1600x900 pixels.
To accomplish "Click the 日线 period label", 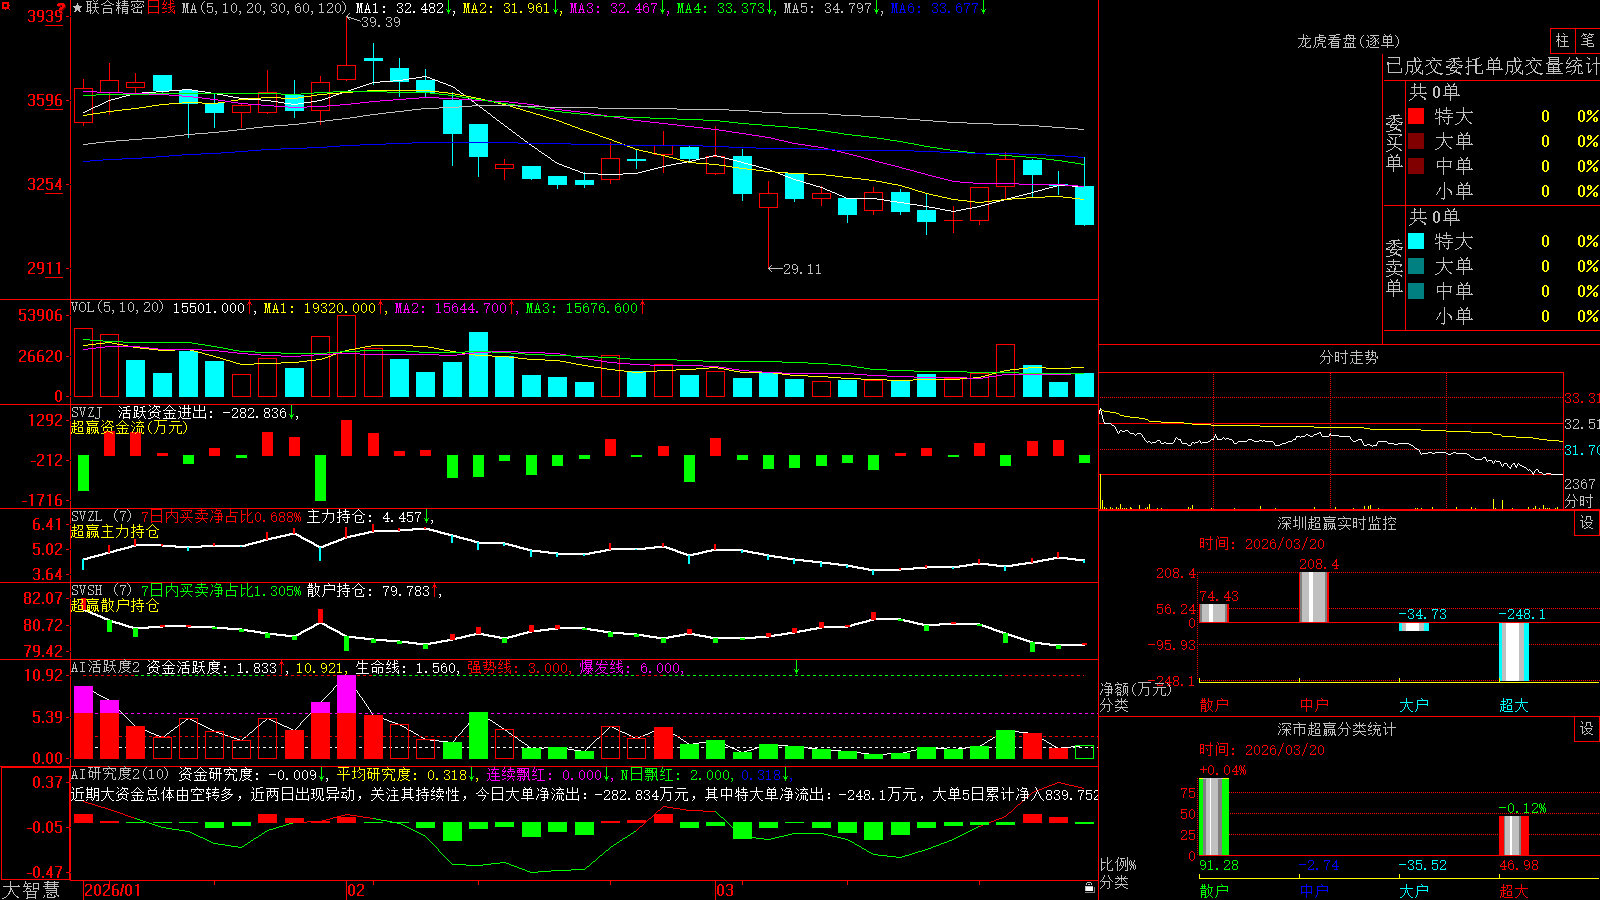I will click(162, 8).
